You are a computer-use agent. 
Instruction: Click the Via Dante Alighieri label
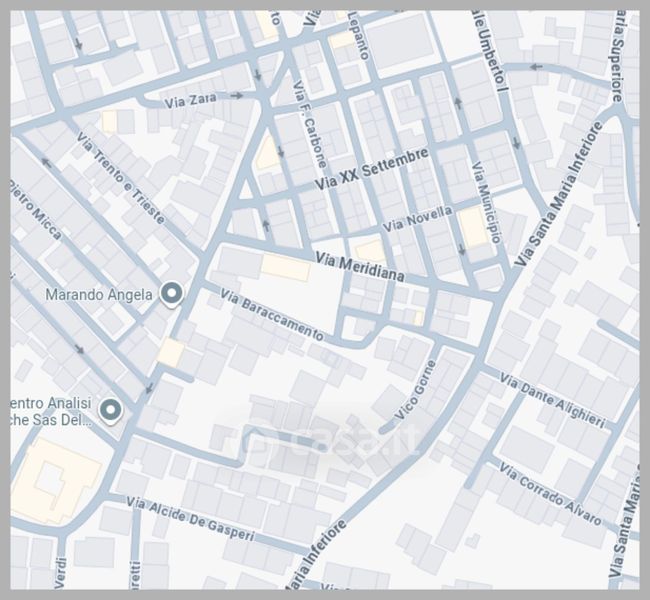(x=552, y=400)
